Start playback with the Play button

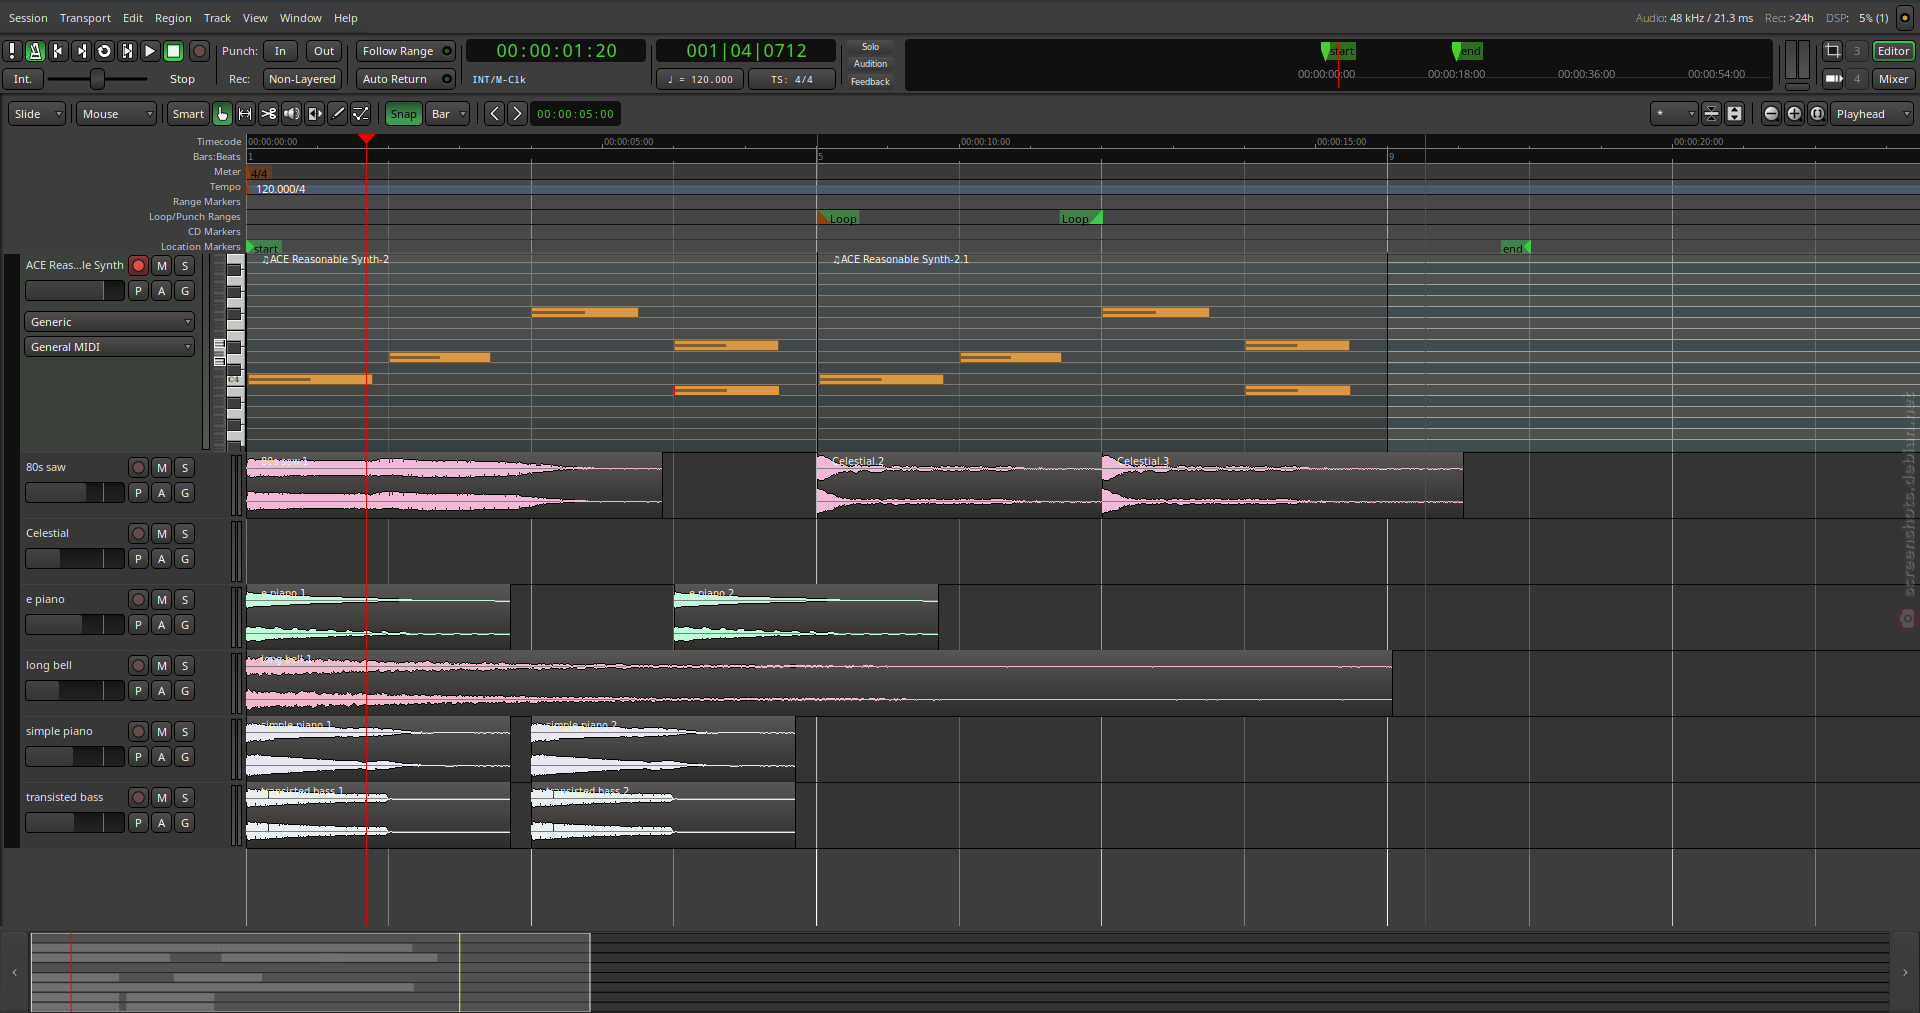pyautogui.click(x=150, y=51)
